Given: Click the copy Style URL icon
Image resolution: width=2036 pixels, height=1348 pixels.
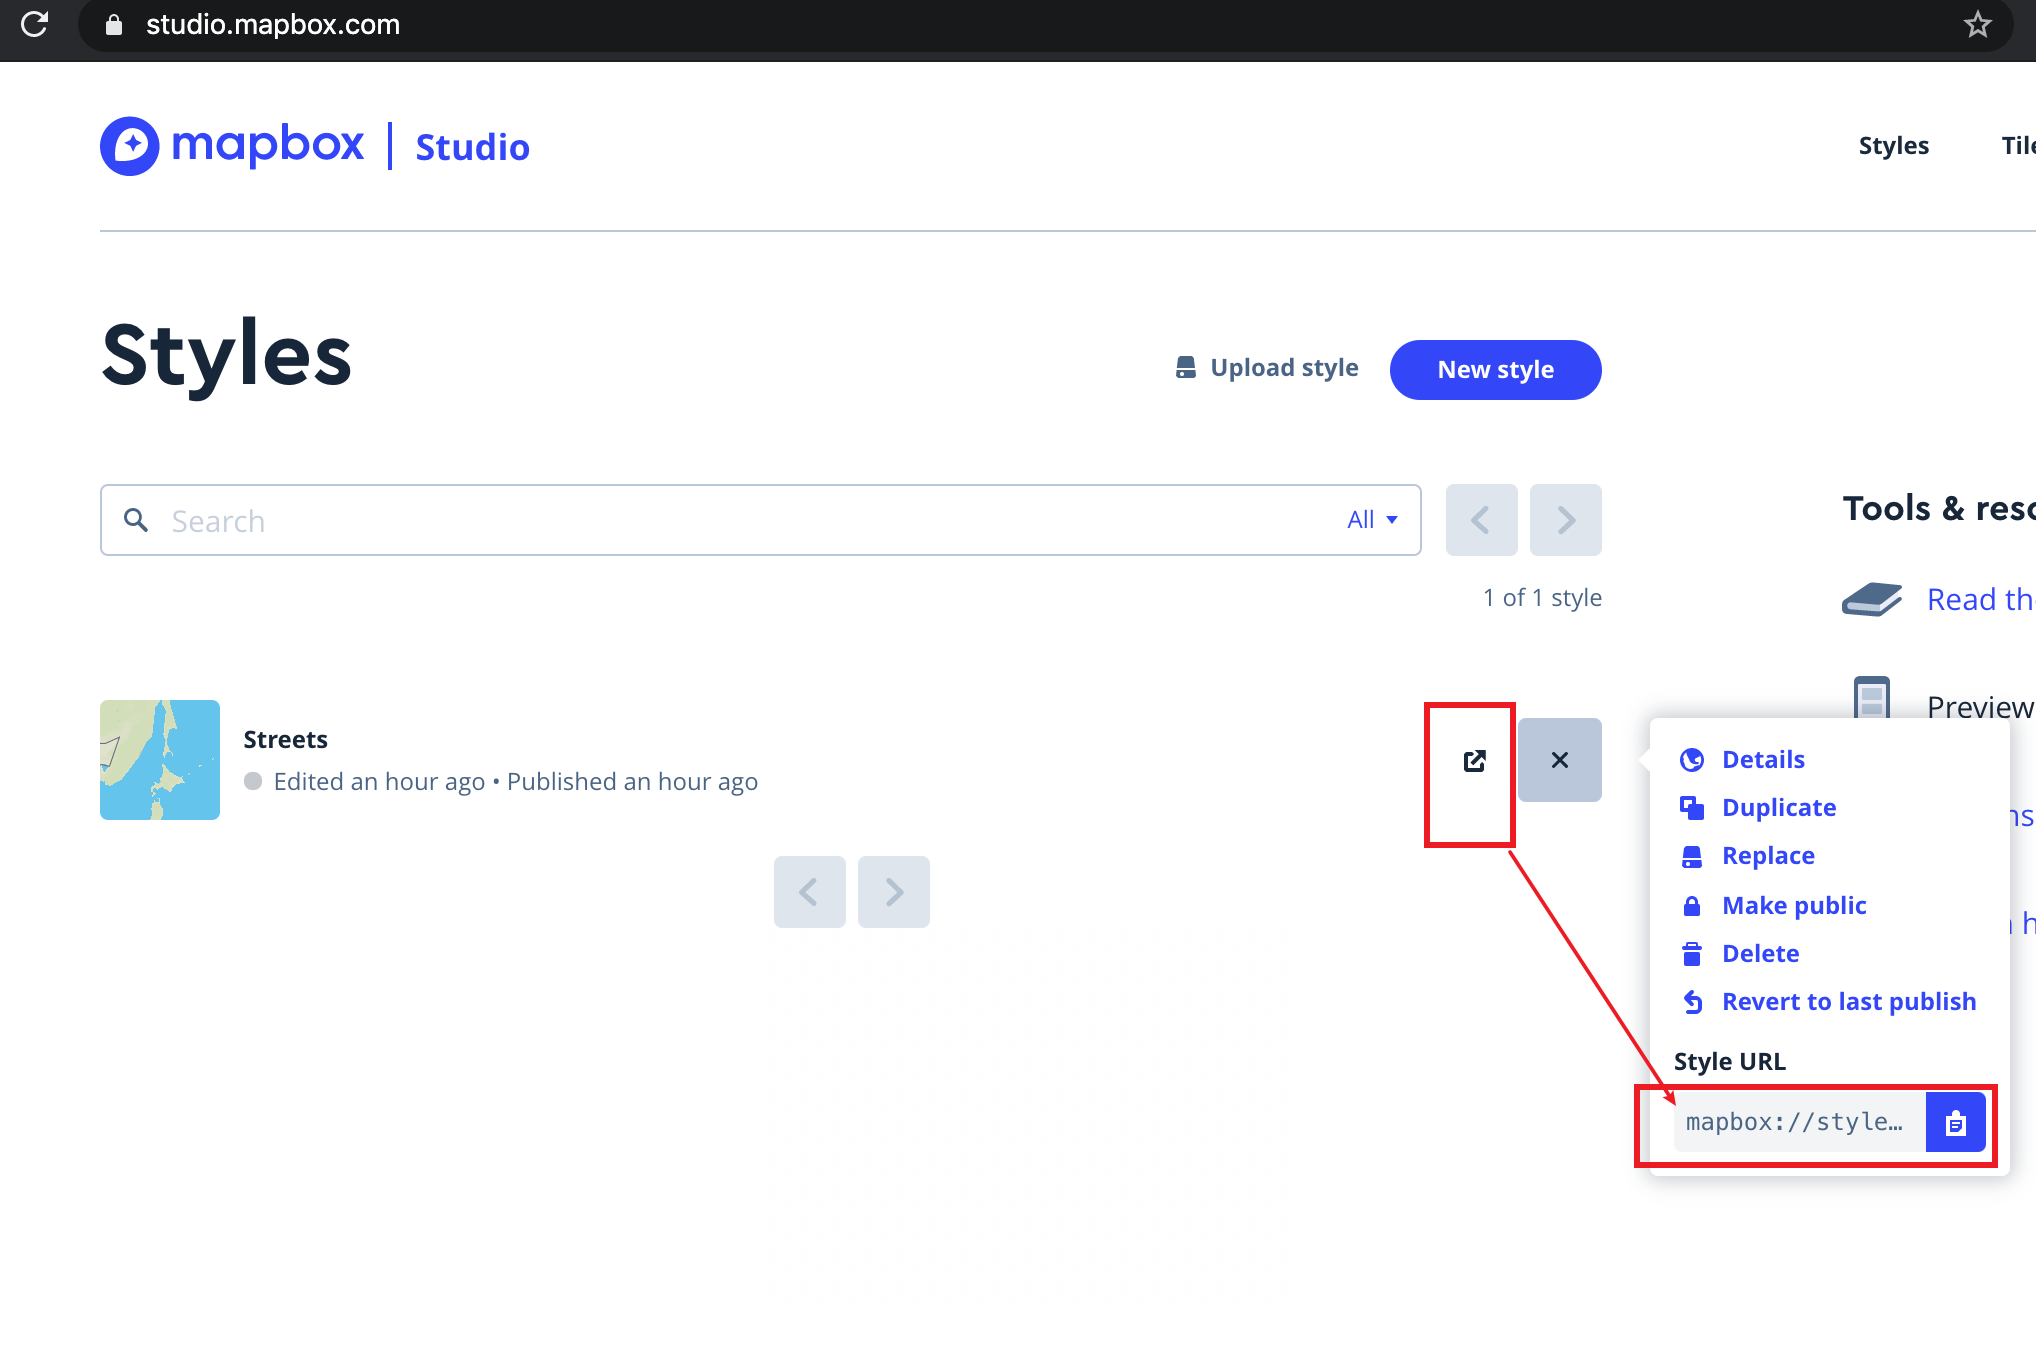Looking at the screenshot, I should 1956,1122.
